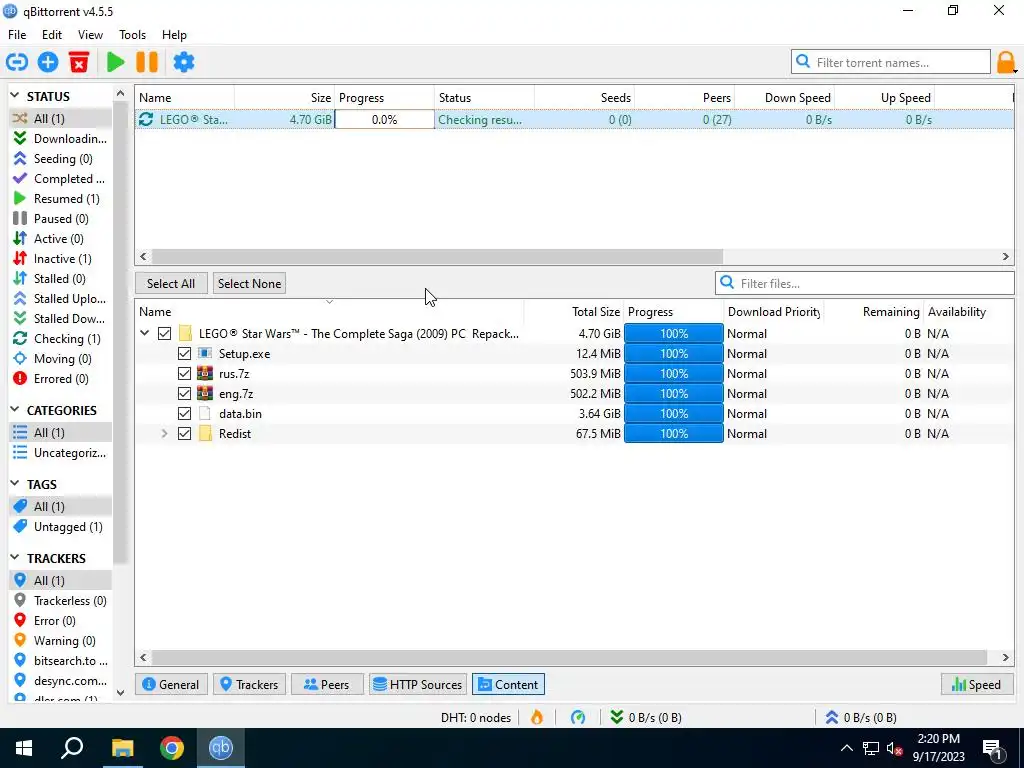Click the Select None button
Image resolution: width=1024 pixels, height=768 pixels.
click(249, 283)
